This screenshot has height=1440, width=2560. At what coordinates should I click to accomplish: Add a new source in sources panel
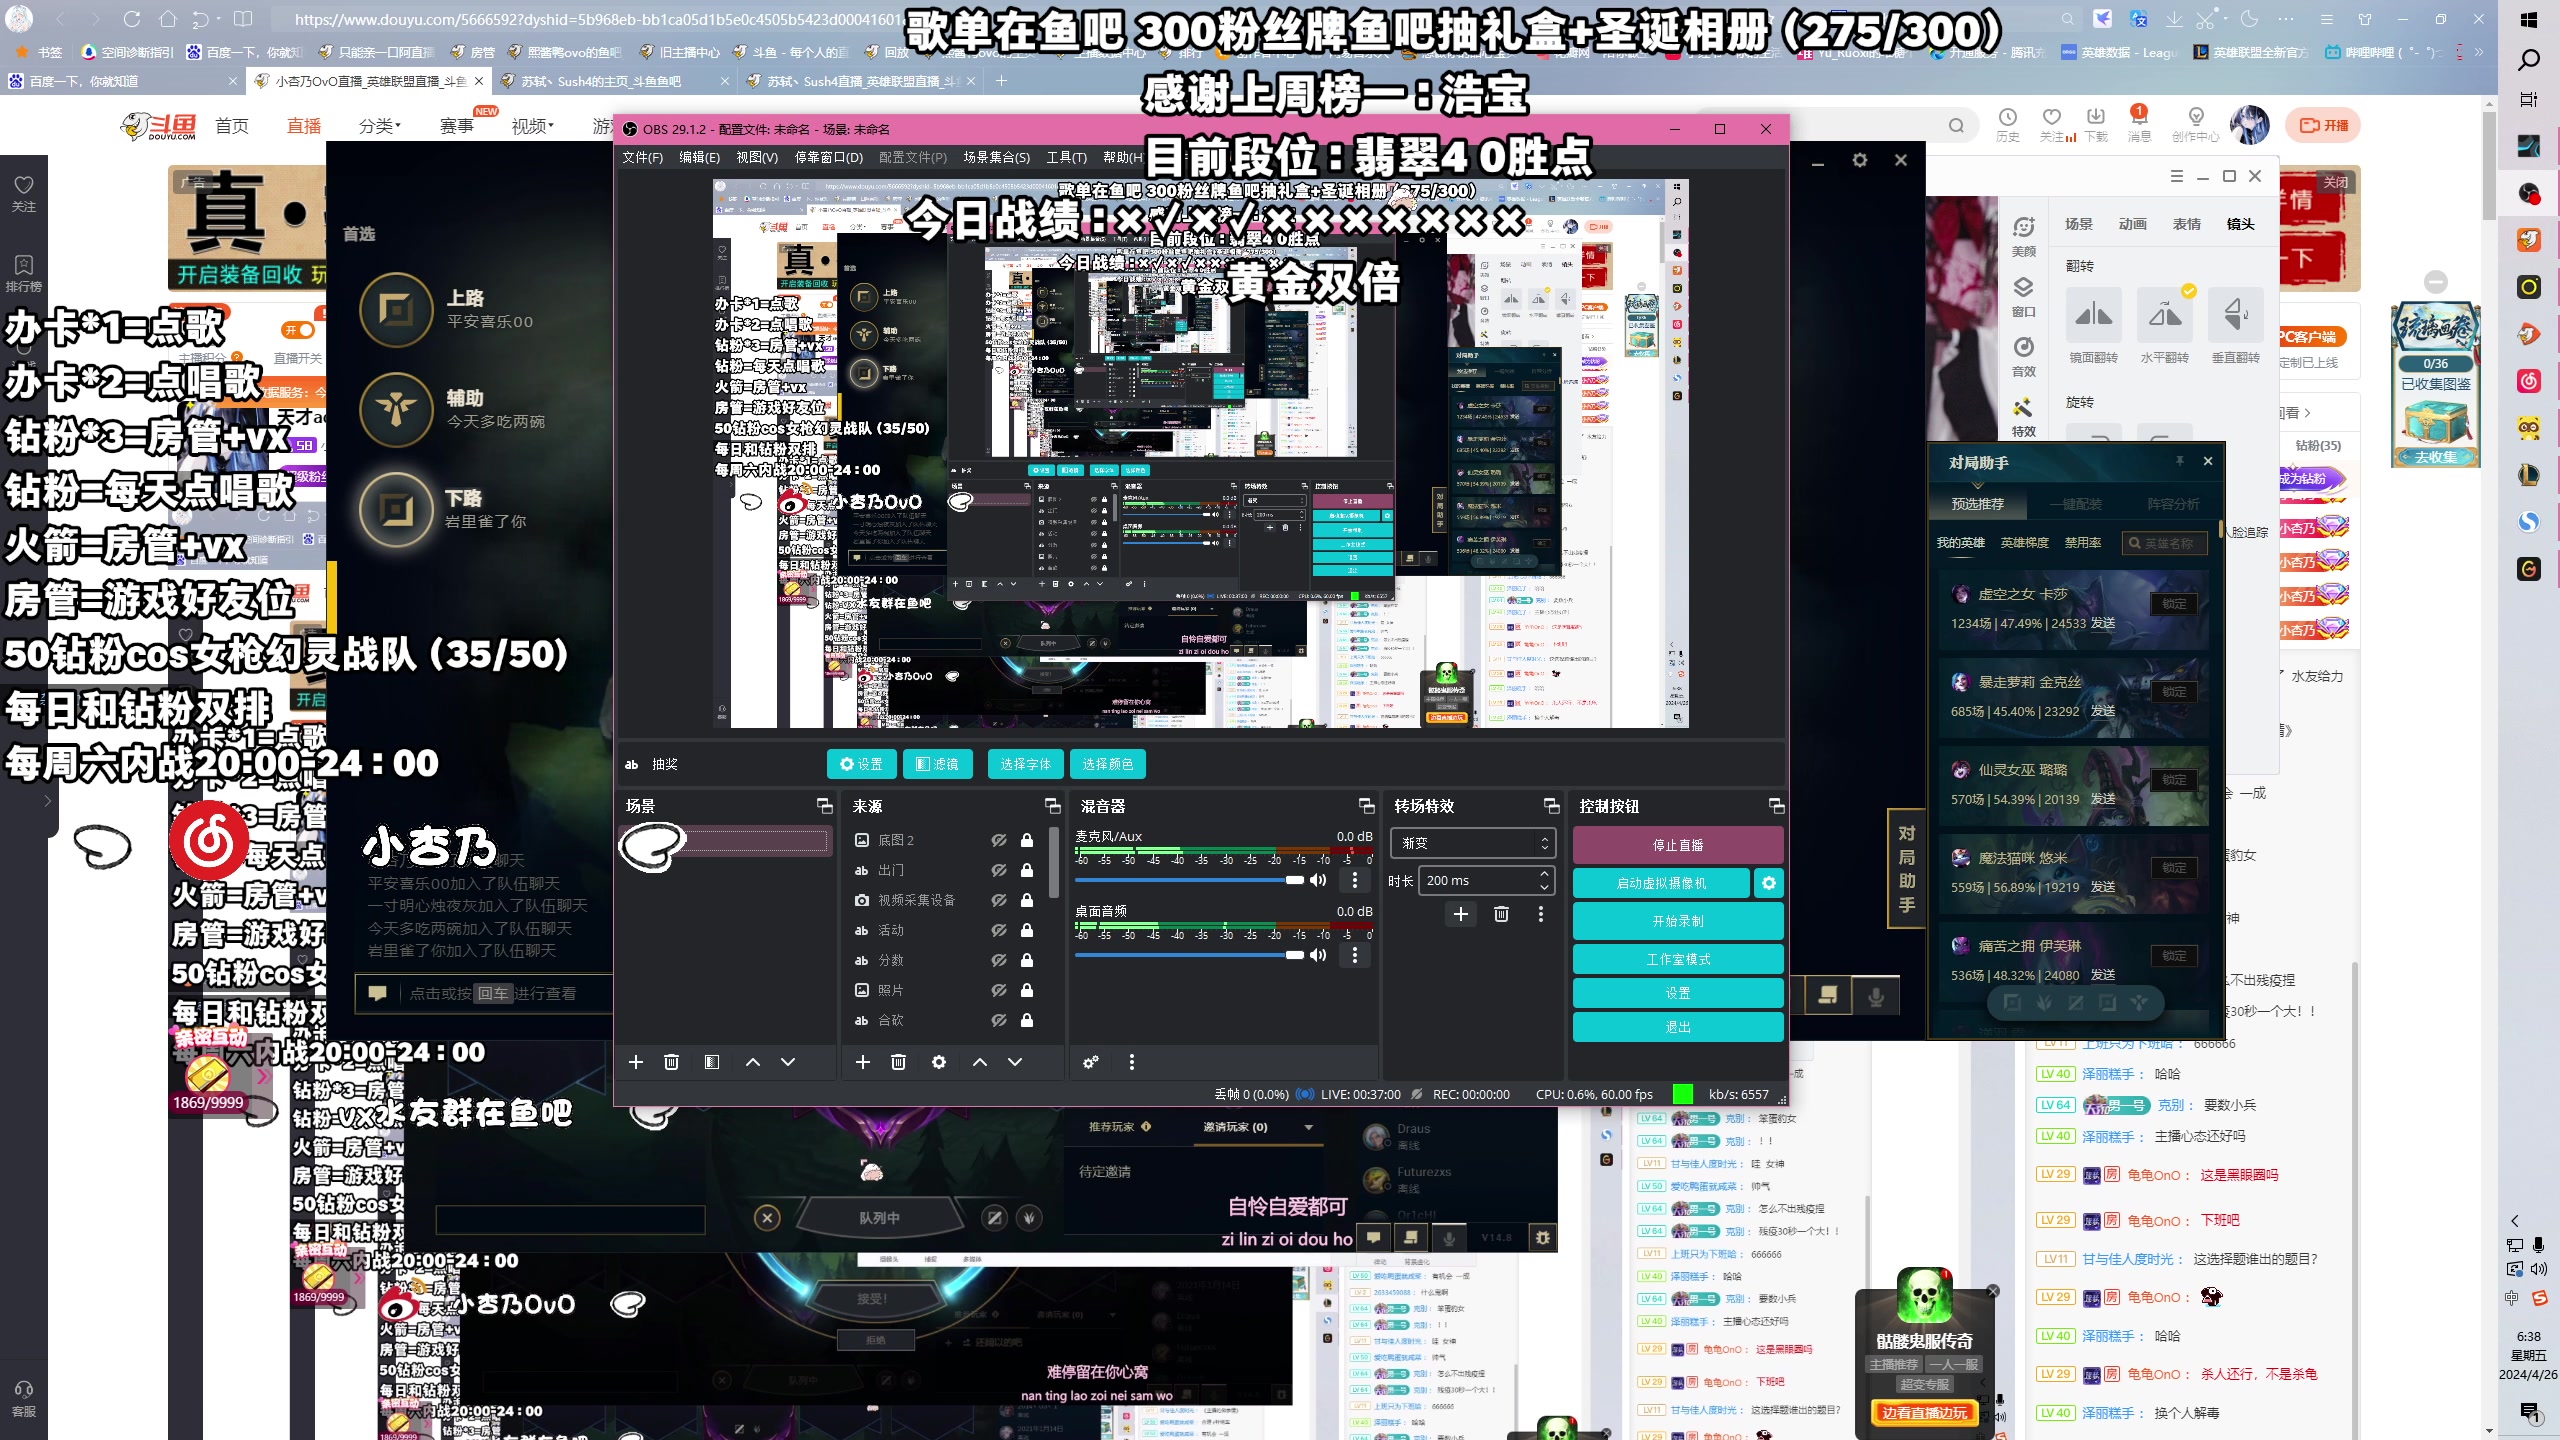pyautogui.click(x=863, y=1062)
